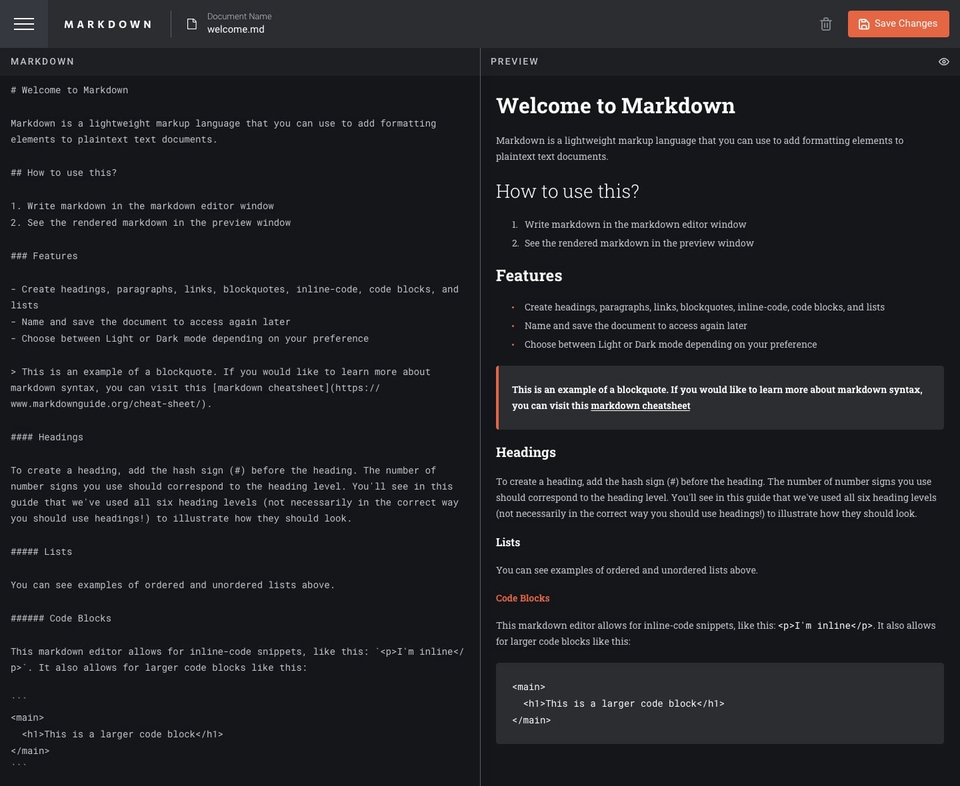
Task: Click the trash icon to delete document
Action: pos(826,23)
